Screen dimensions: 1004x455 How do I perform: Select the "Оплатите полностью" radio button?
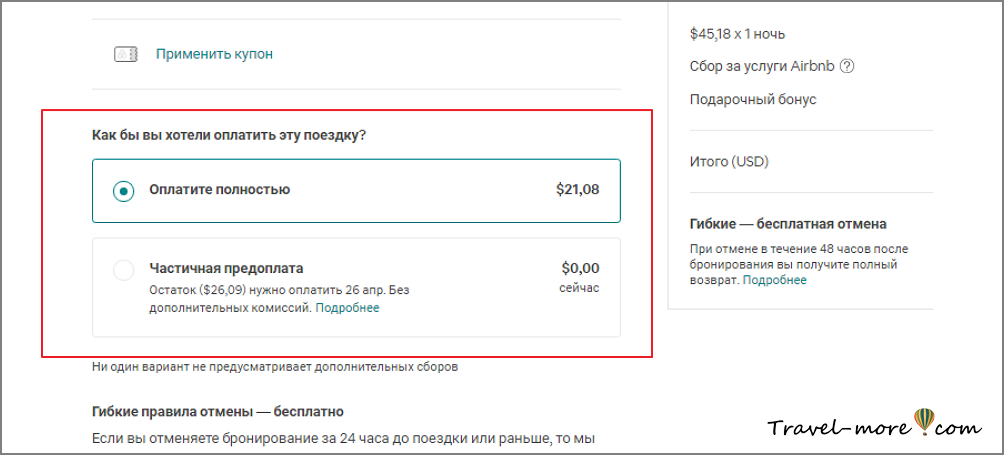point(123,190)
